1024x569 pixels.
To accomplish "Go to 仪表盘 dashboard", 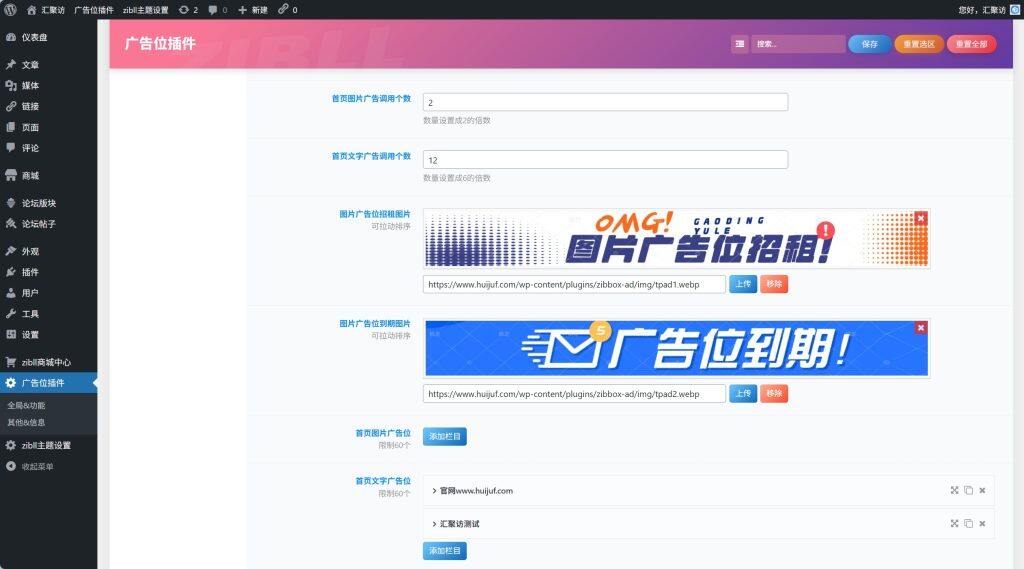I will tap(48, 37).
